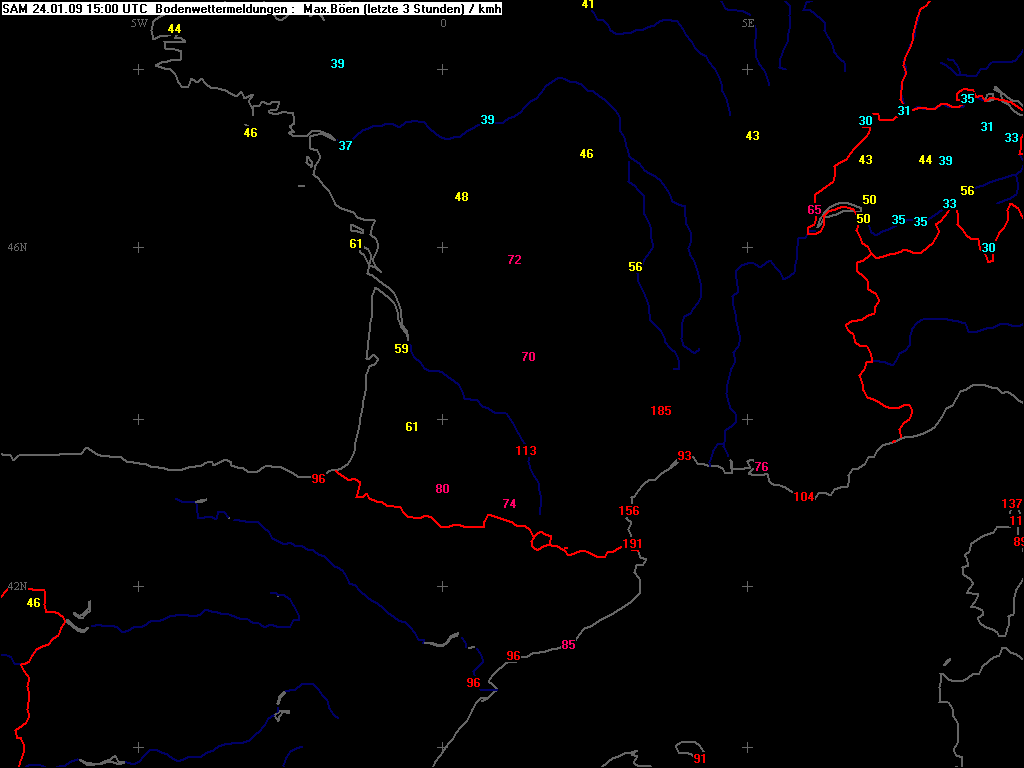This screenshot has height=768, width=1024.
Task: Select the pink 76 station value
Action: point(761,467)
